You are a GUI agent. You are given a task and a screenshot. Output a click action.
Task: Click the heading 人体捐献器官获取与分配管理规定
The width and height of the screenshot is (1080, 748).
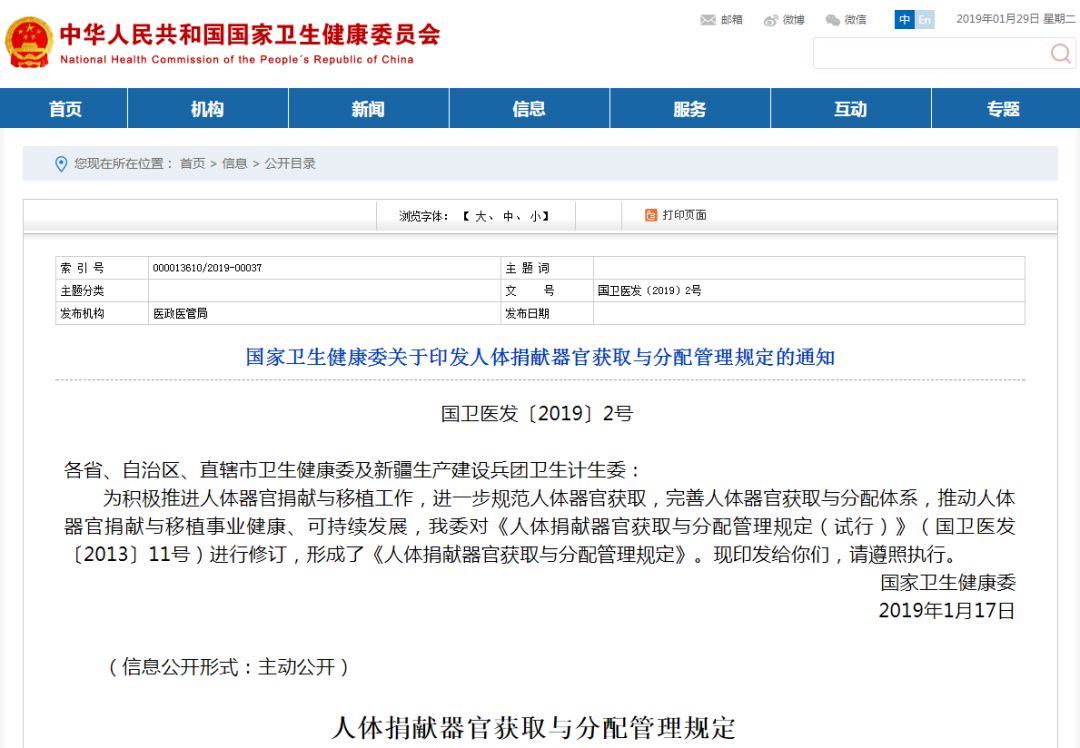(x=534, y=727)
